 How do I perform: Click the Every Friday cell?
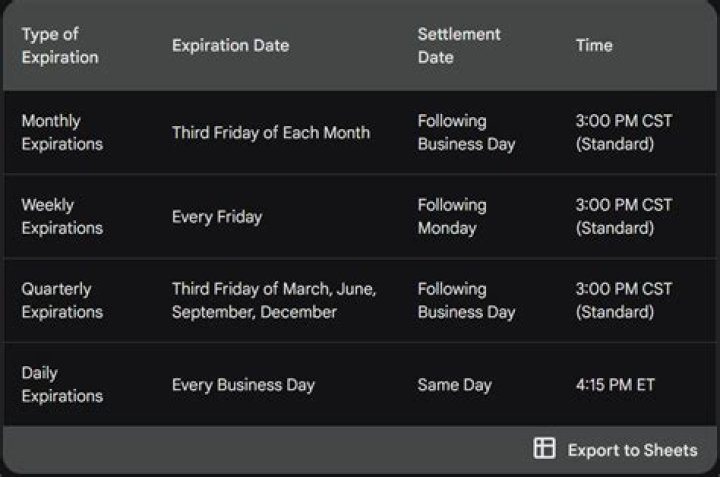click(x=216, y=217)
